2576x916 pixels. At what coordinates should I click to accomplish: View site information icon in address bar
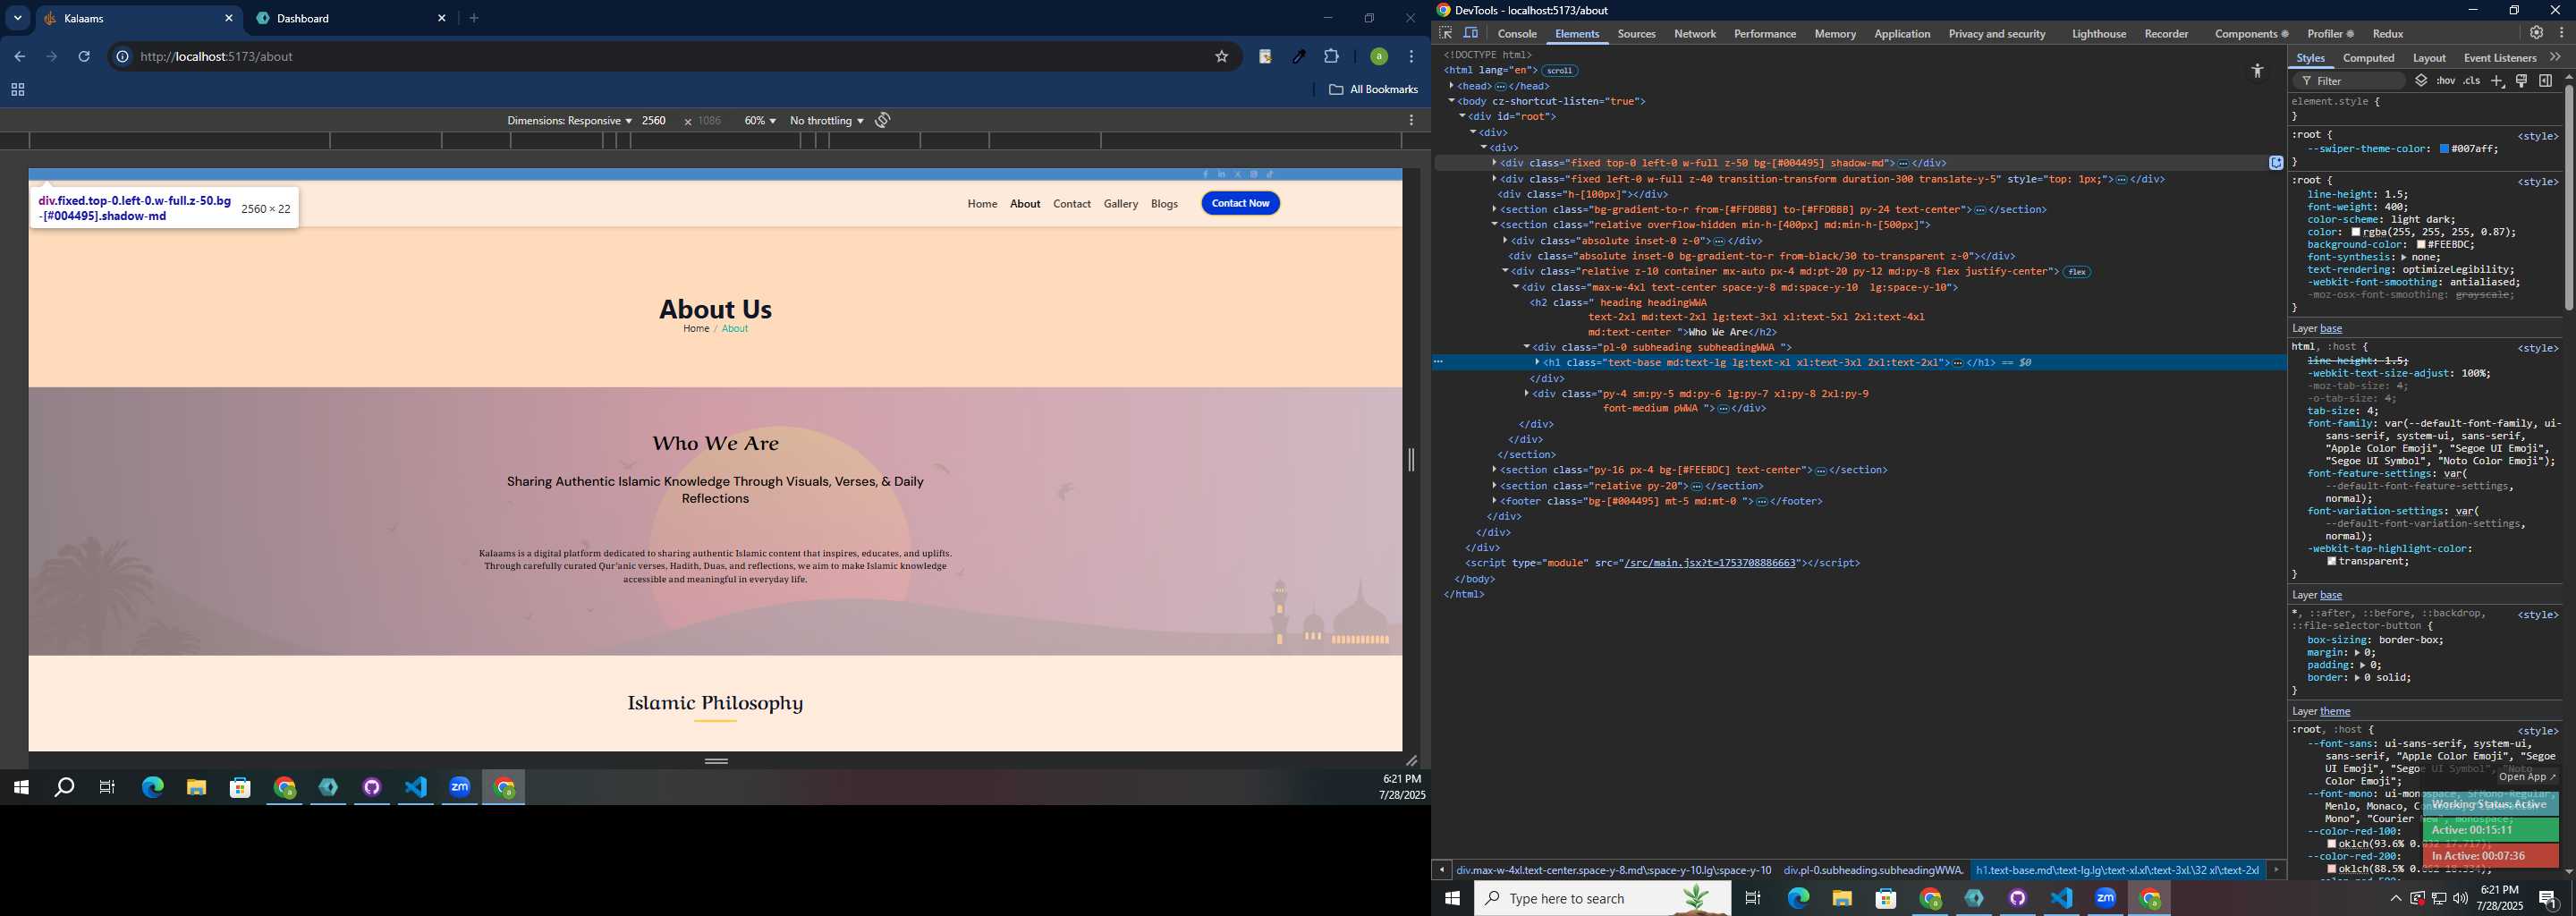tap(122, 57)
